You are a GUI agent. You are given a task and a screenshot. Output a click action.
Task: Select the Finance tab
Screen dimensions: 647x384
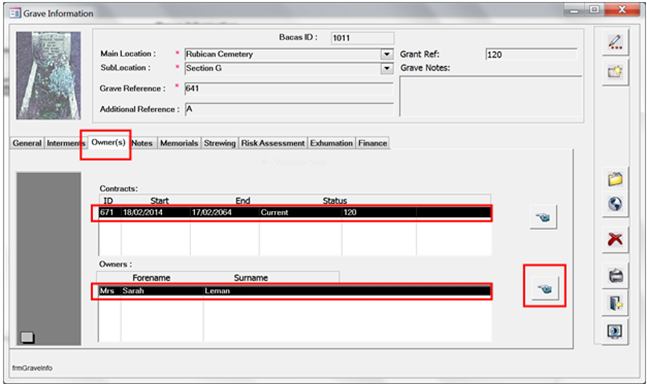pos(372,143)
